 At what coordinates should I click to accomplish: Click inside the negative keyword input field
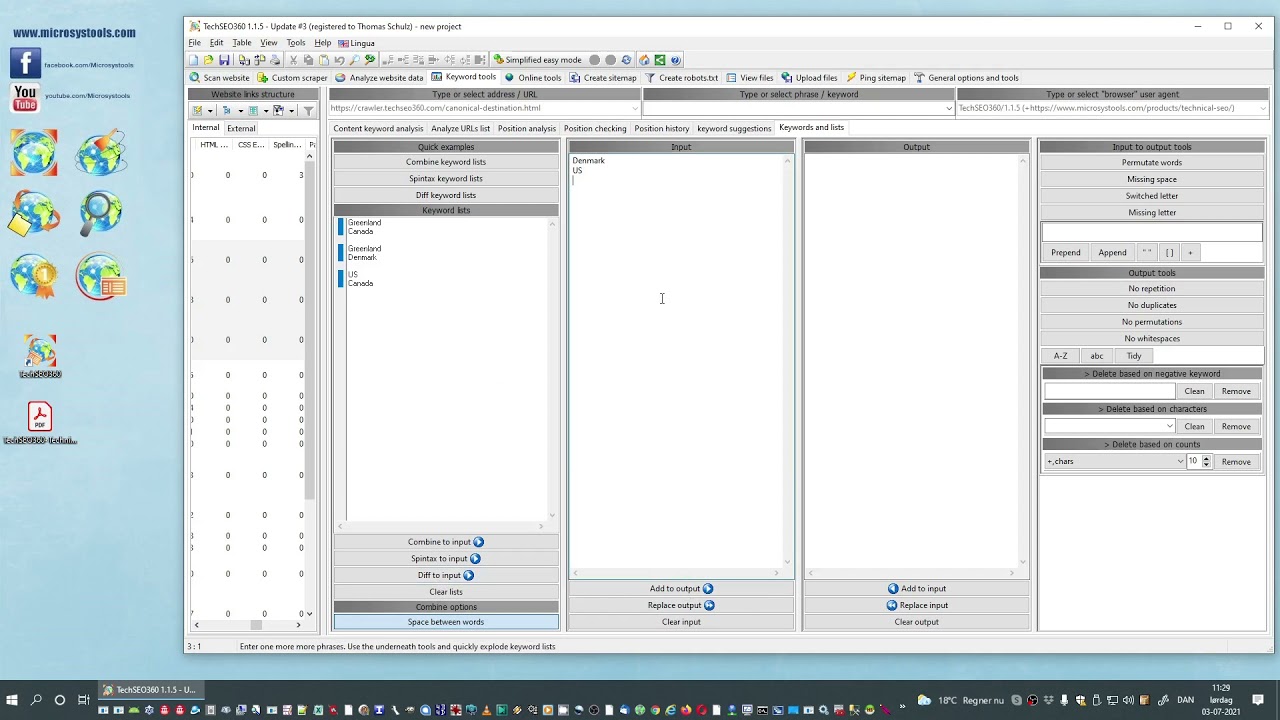tap(1109, 391)
